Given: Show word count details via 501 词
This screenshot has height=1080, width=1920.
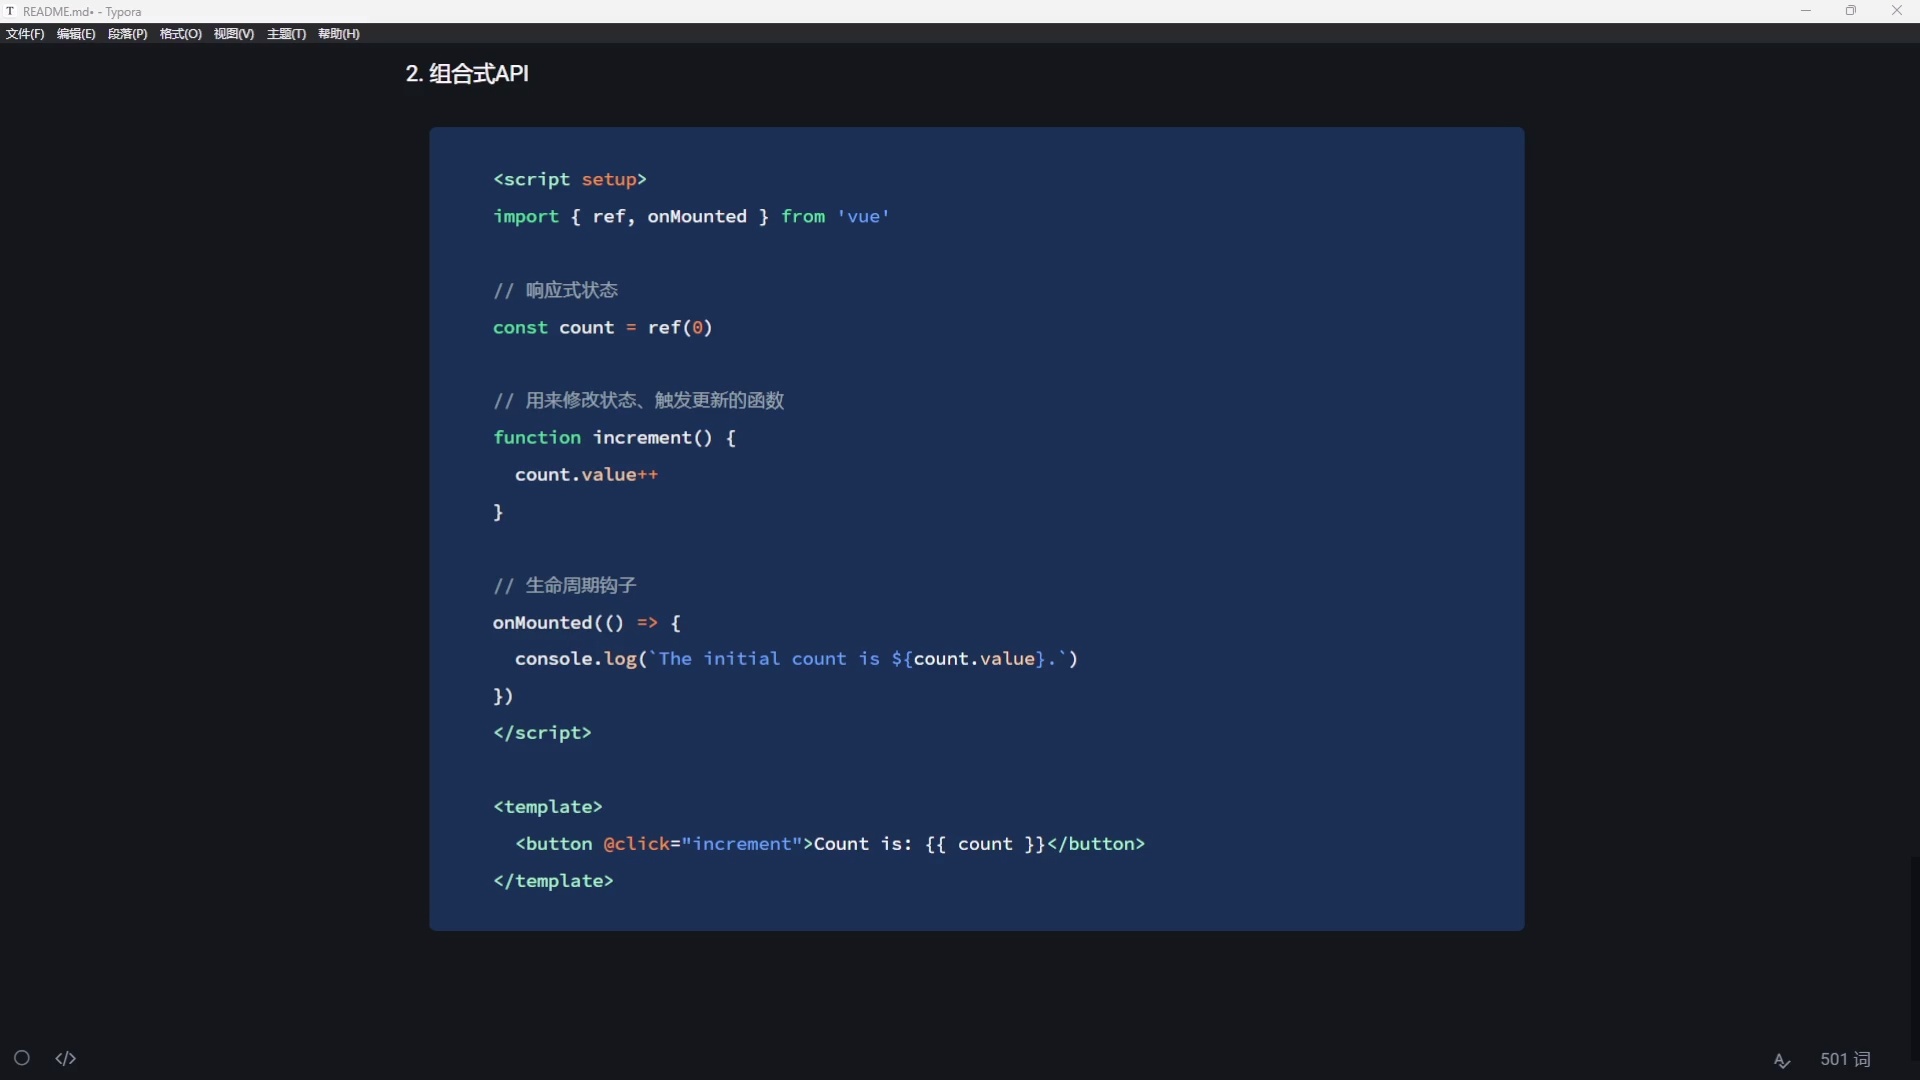Looking at the screenshot, I should [x=1845, y=1059].
